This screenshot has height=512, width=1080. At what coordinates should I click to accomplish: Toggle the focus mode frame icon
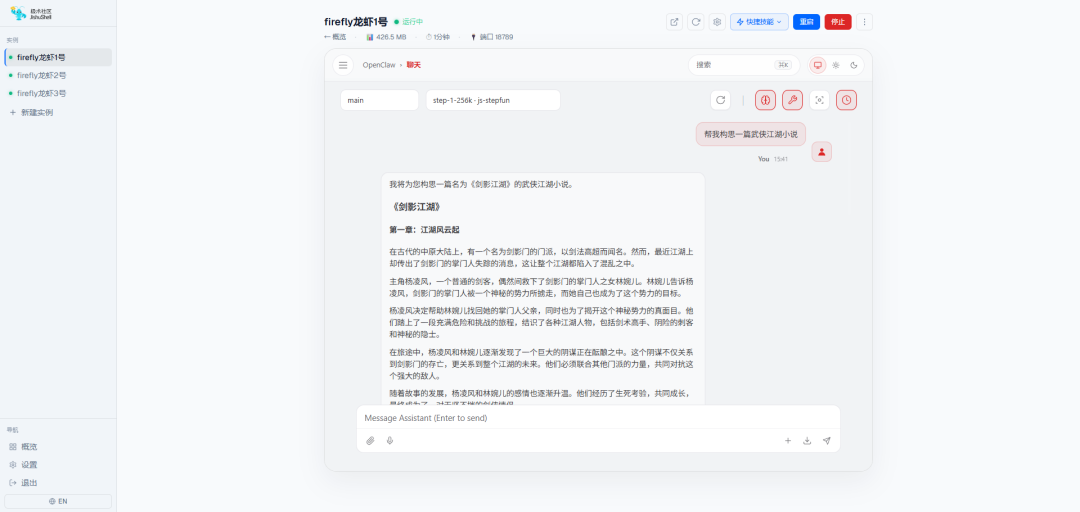point(819,100)
